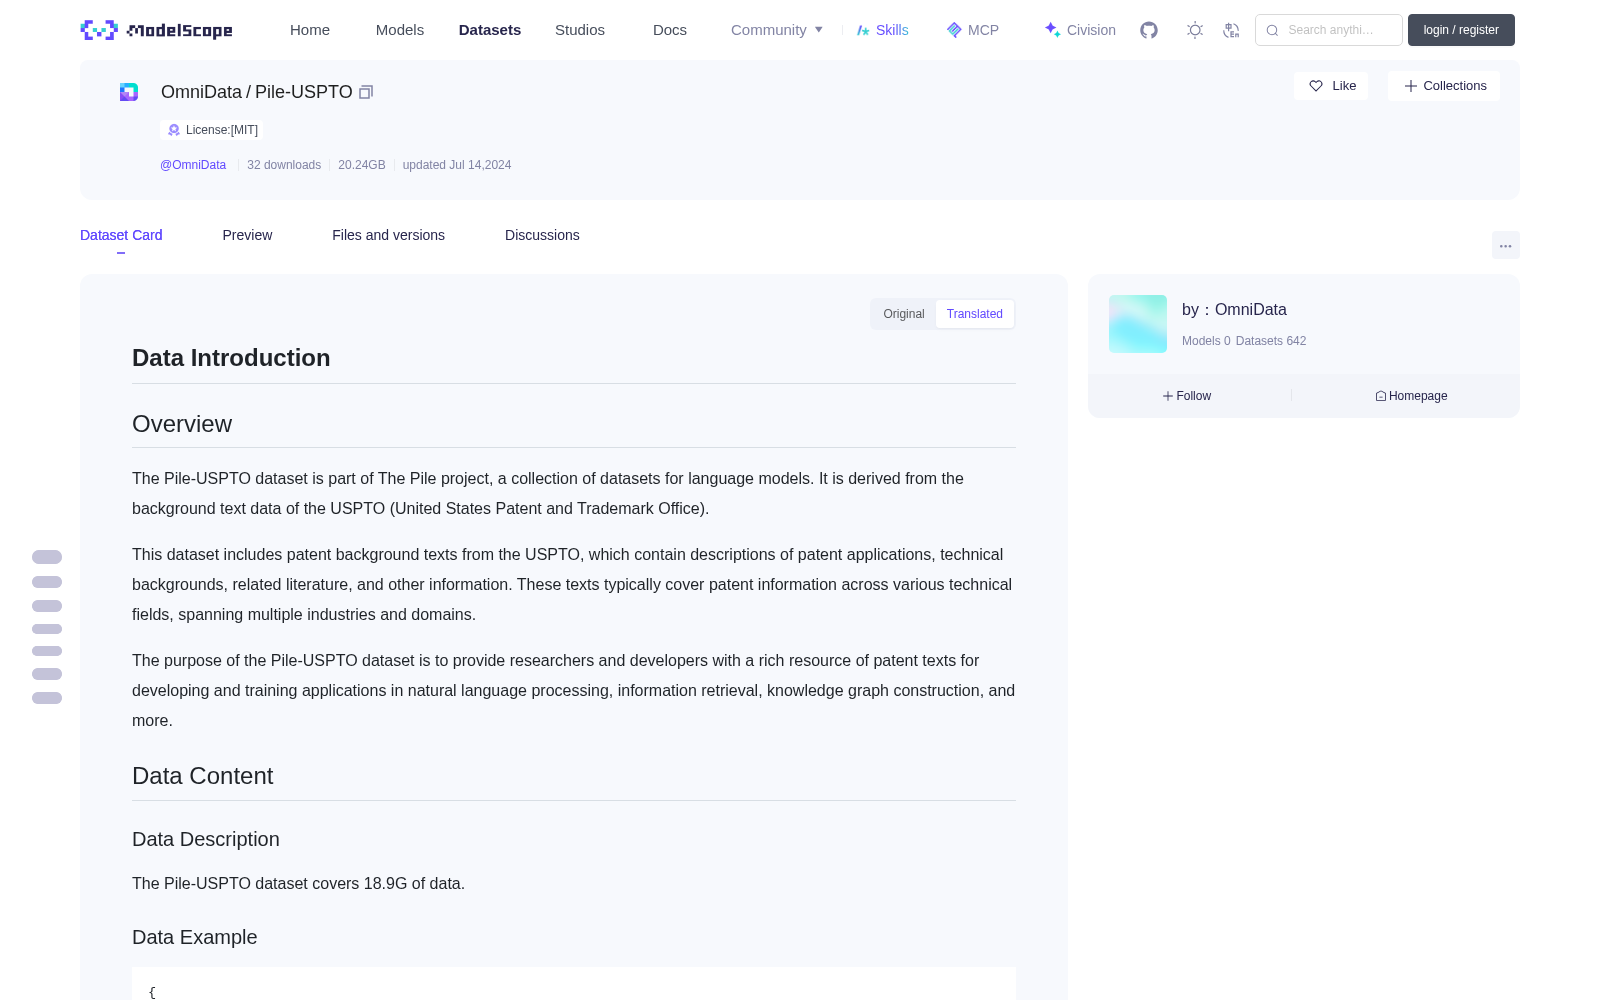Toggle the light/dark theme sun icon
Screen dimensions: 1600x1000
1195,30
